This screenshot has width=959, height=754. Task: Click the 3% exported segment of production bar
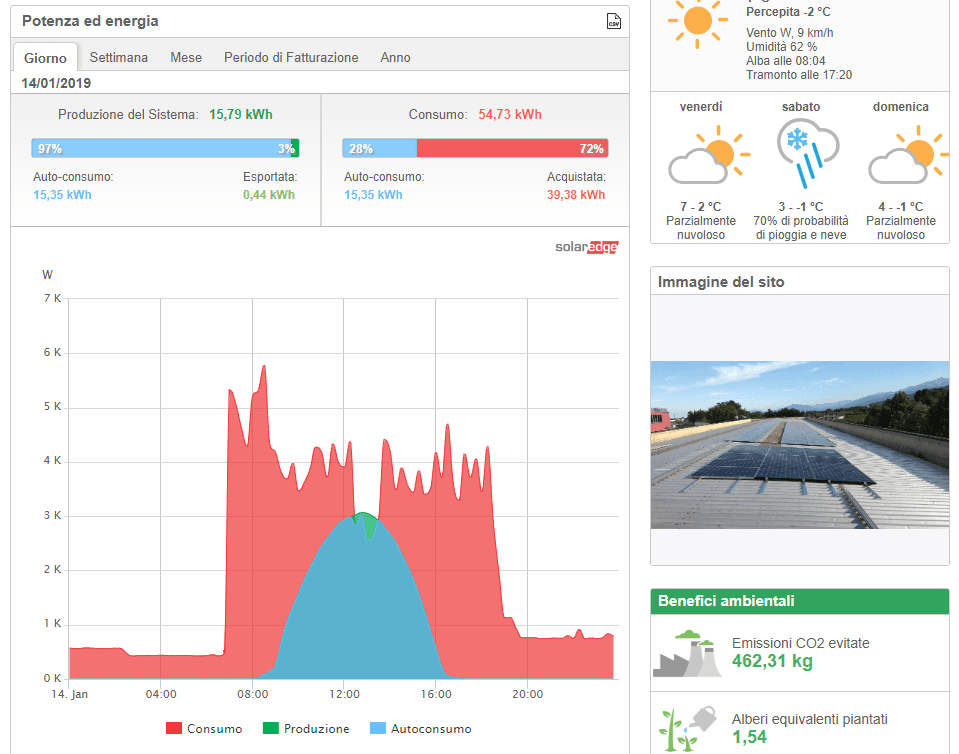(295, 149)
